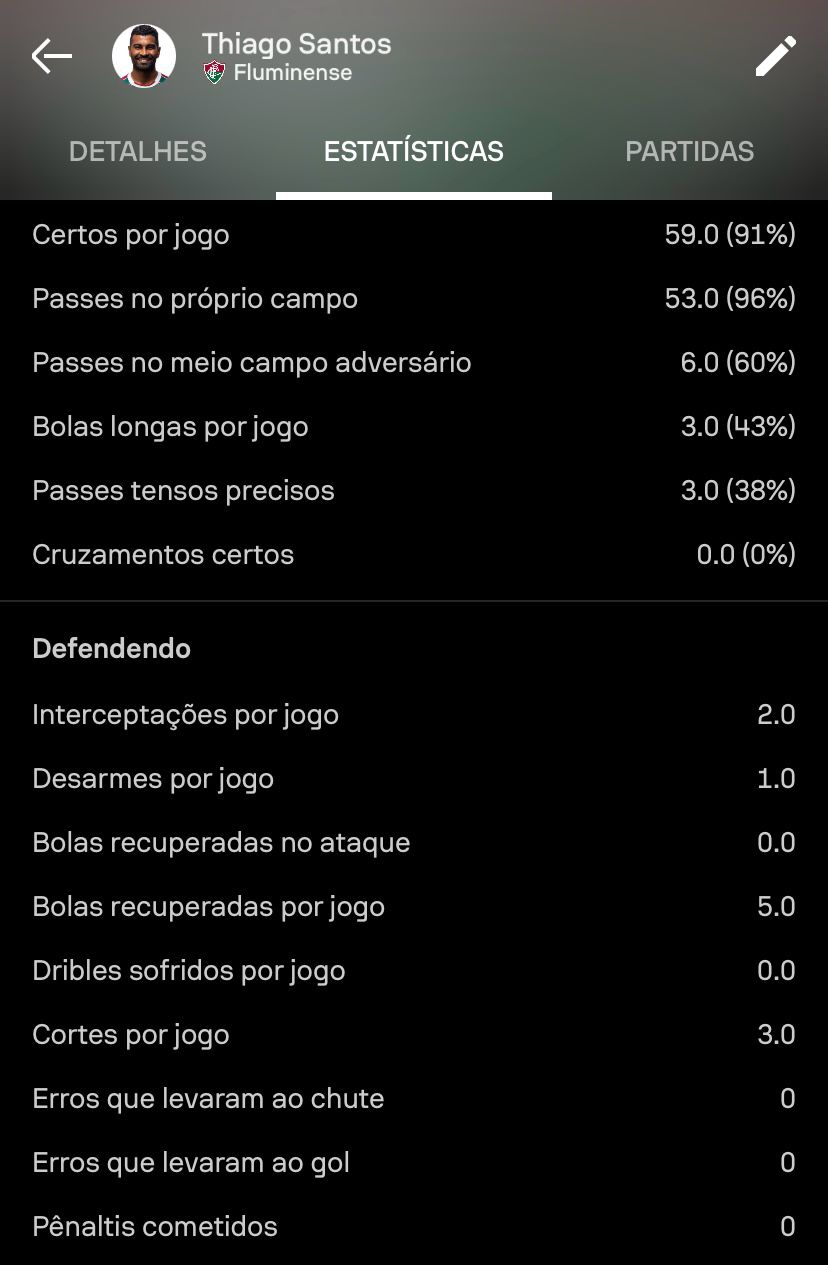Open the pencil edit icon

pyautogui.click(x=776, y=56)
